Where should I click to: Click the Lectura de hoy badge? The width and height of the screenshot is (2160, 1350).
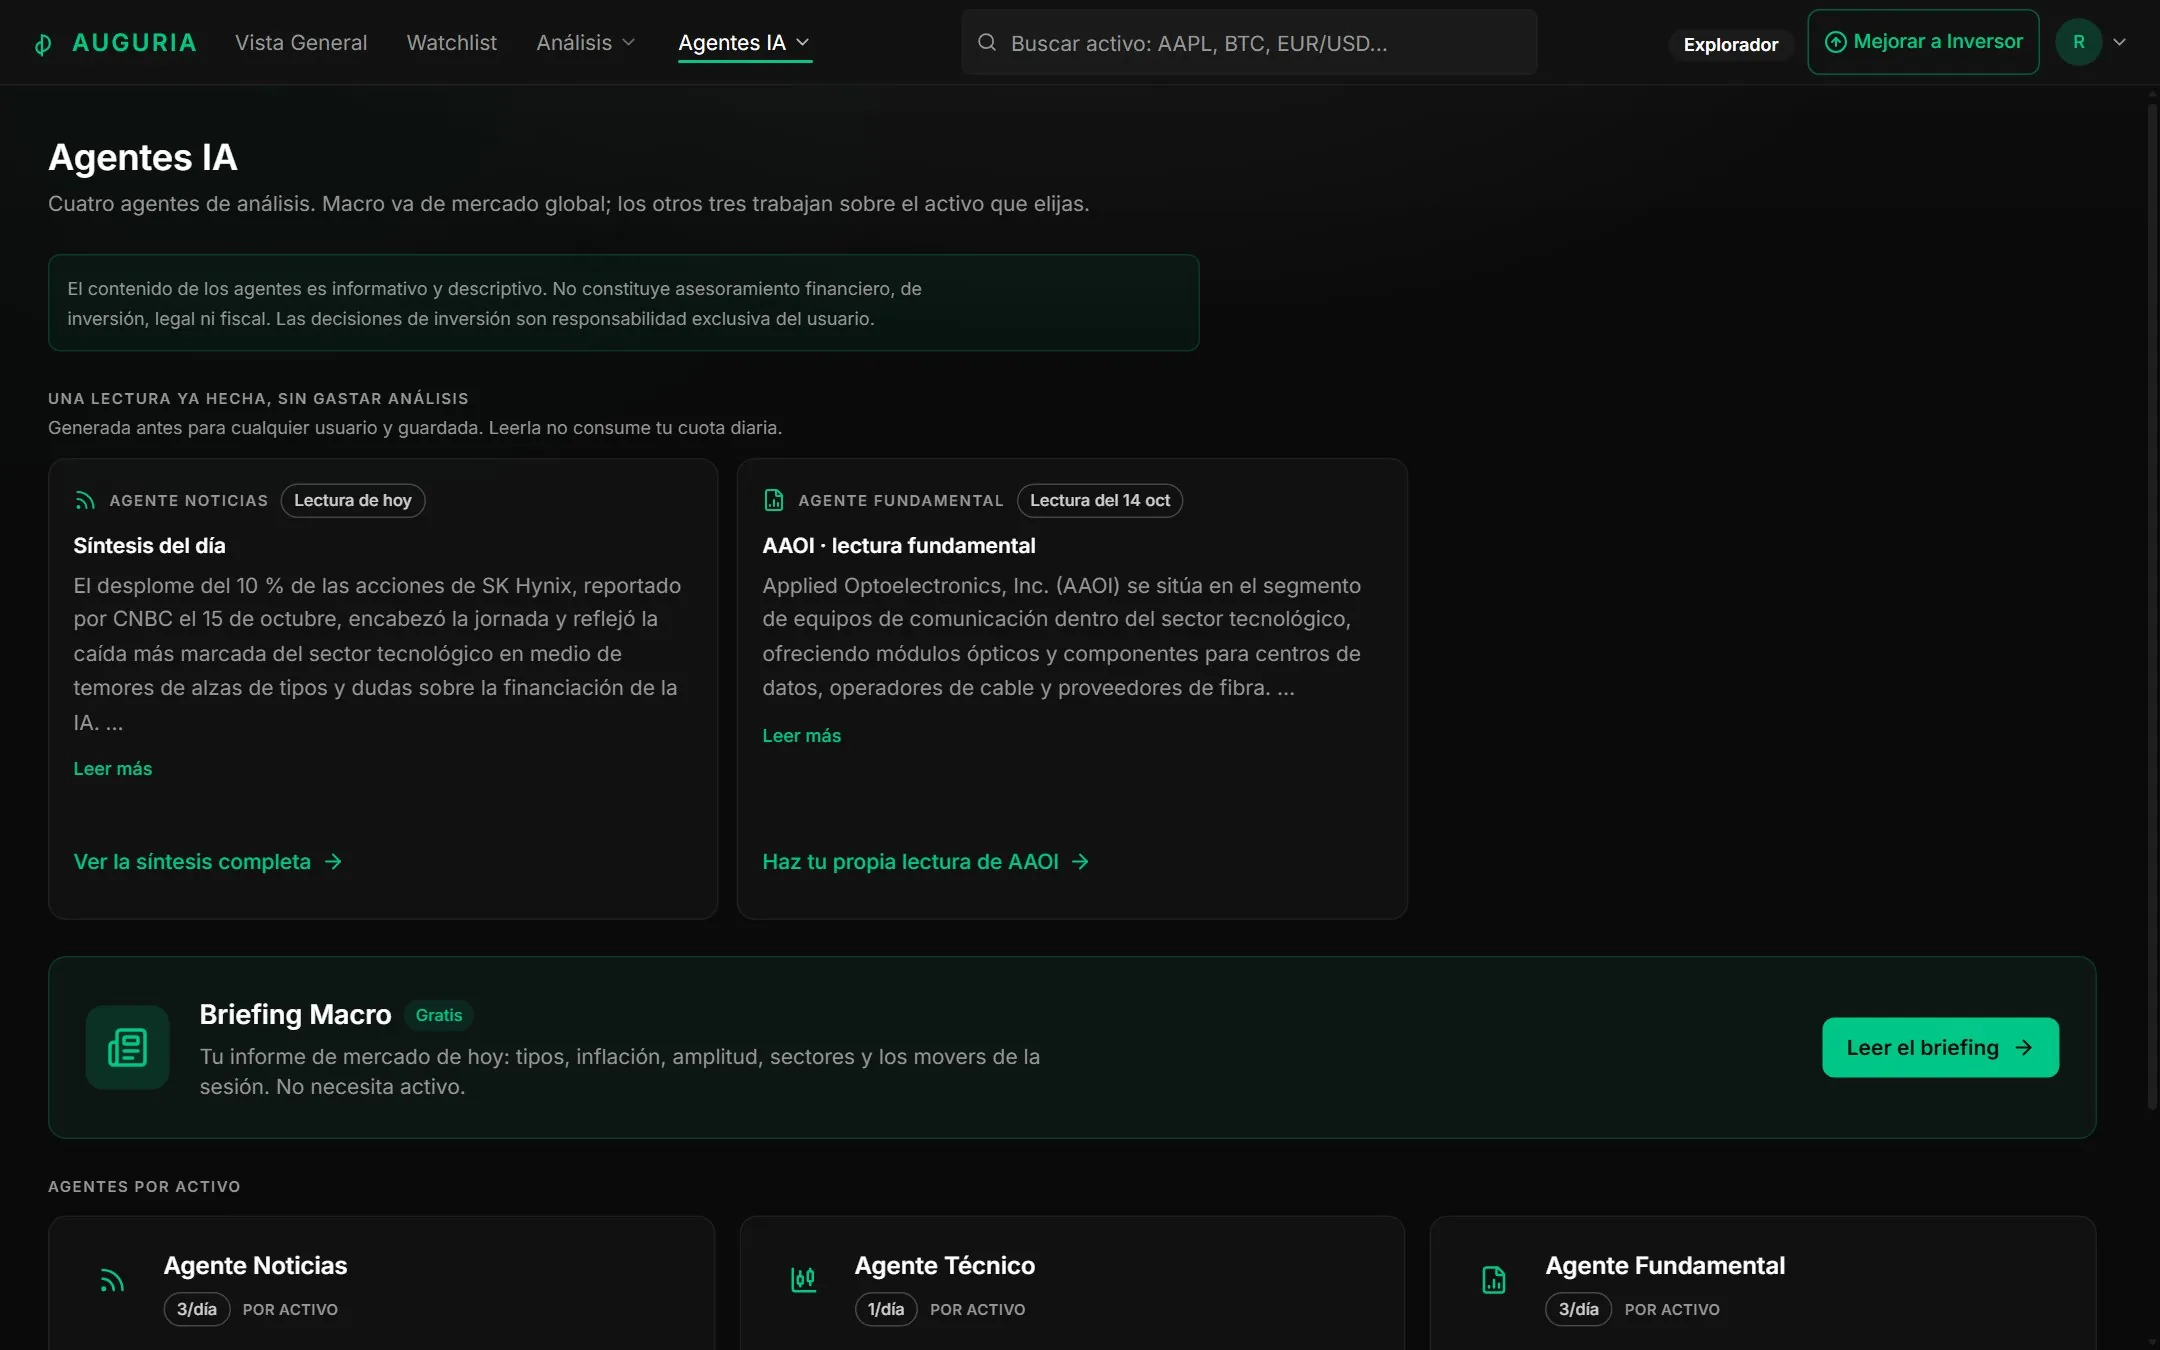click(x=353, y=501)
